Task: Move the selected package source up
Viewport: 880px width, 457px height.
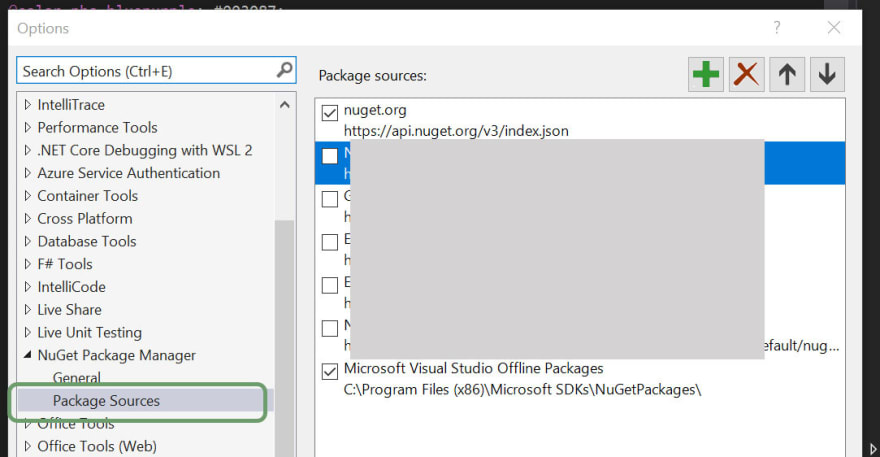Action: pos(787,74)
